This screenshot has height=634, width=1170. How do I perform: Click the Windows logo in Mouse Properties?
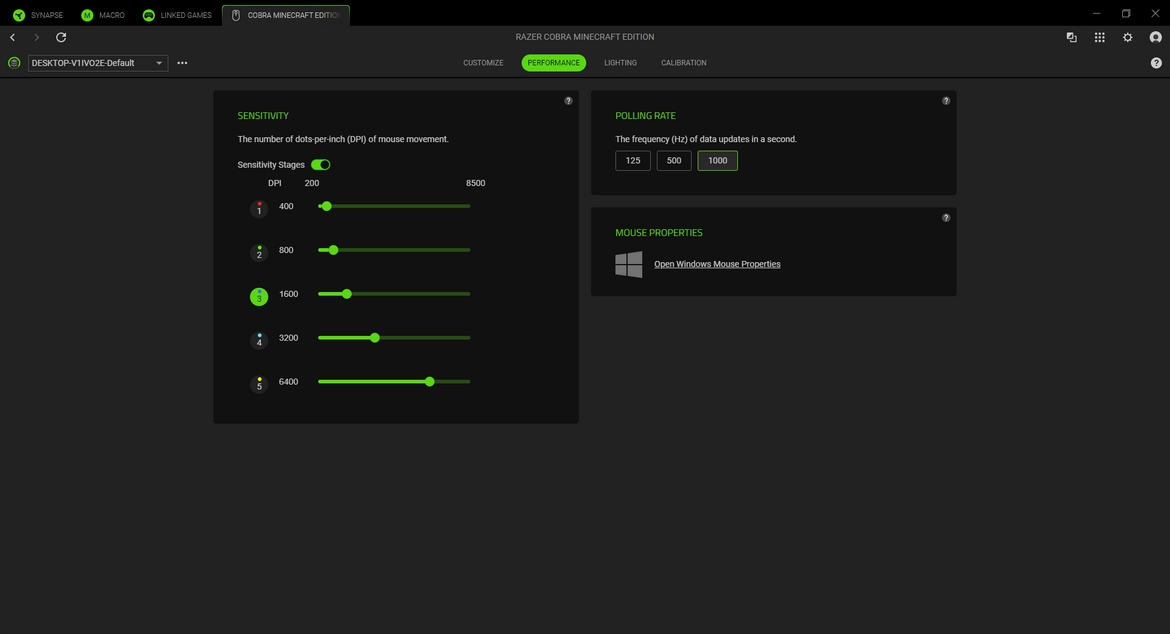(629, 264)
